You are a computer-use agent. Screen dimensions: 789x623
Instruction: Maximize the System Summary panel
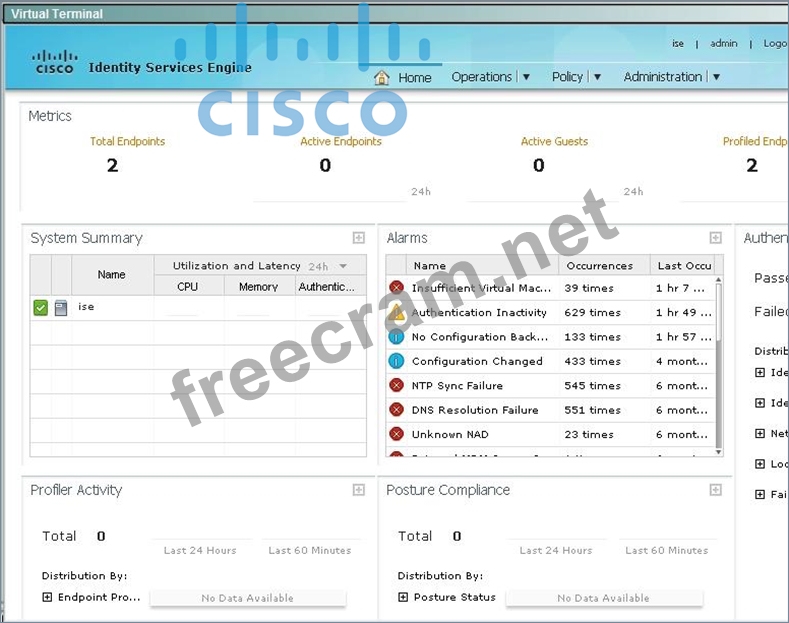(x=358, y=238)
